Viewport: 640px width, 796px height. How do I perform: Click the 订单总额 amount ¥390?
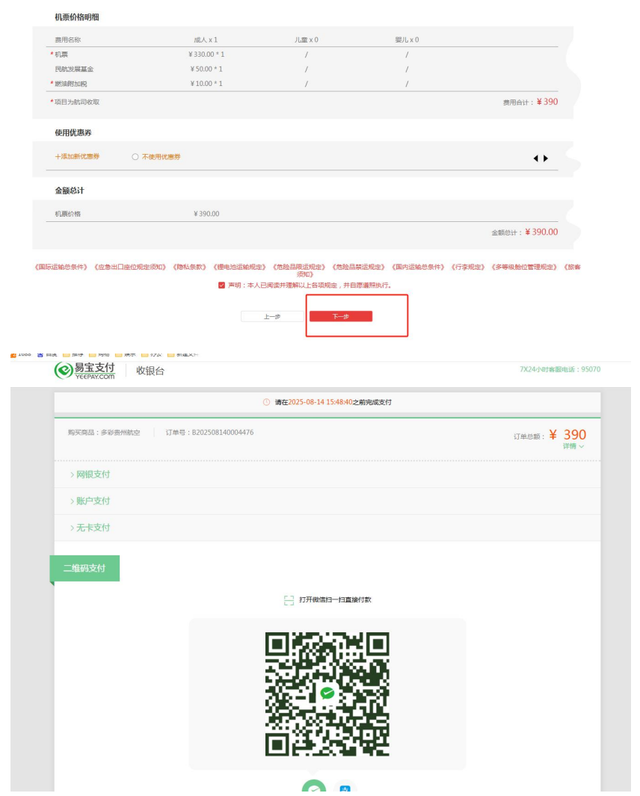pos(567,435)
